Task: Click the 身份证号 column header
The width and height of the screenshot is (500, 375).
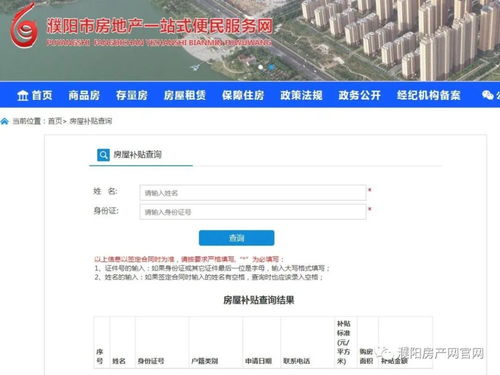Action: pos(151,361)
